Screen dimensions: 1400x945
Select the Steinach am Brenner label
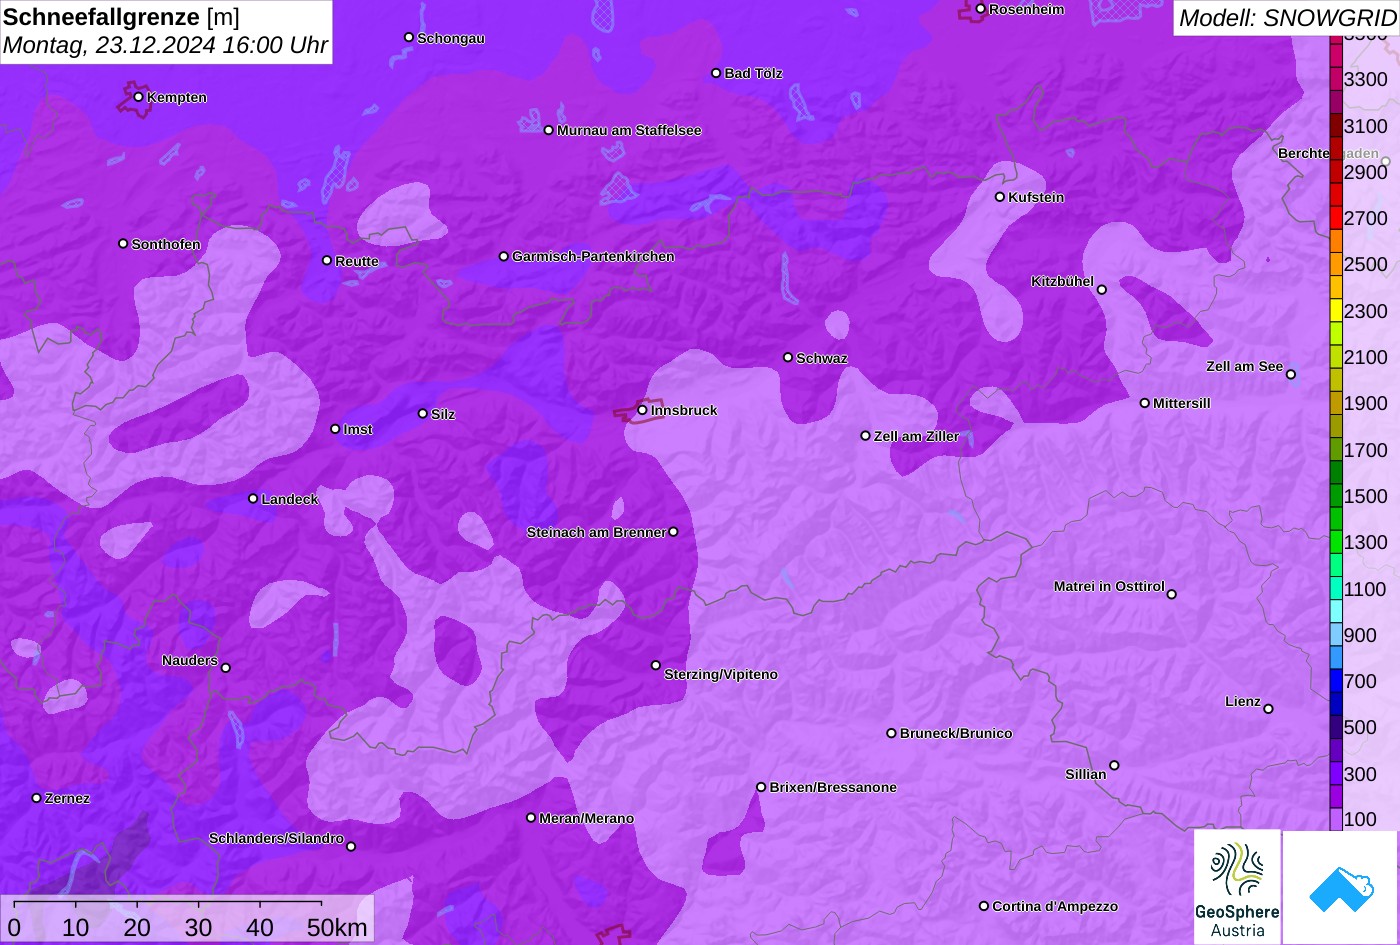596,533
